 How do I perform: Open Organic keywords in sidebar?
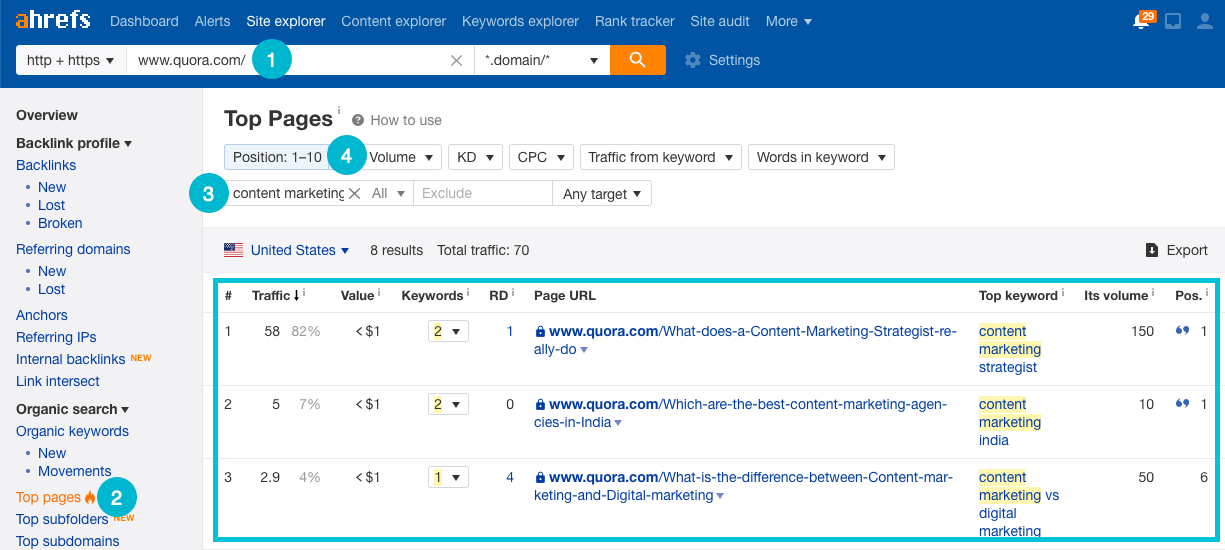coord(72,431)
